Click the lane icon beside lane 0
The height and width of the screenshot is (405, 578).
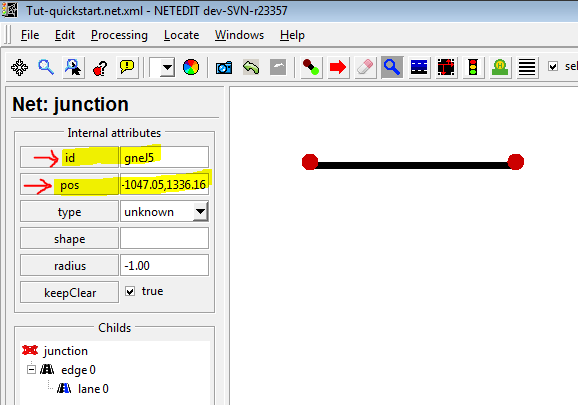click(64, 388)
